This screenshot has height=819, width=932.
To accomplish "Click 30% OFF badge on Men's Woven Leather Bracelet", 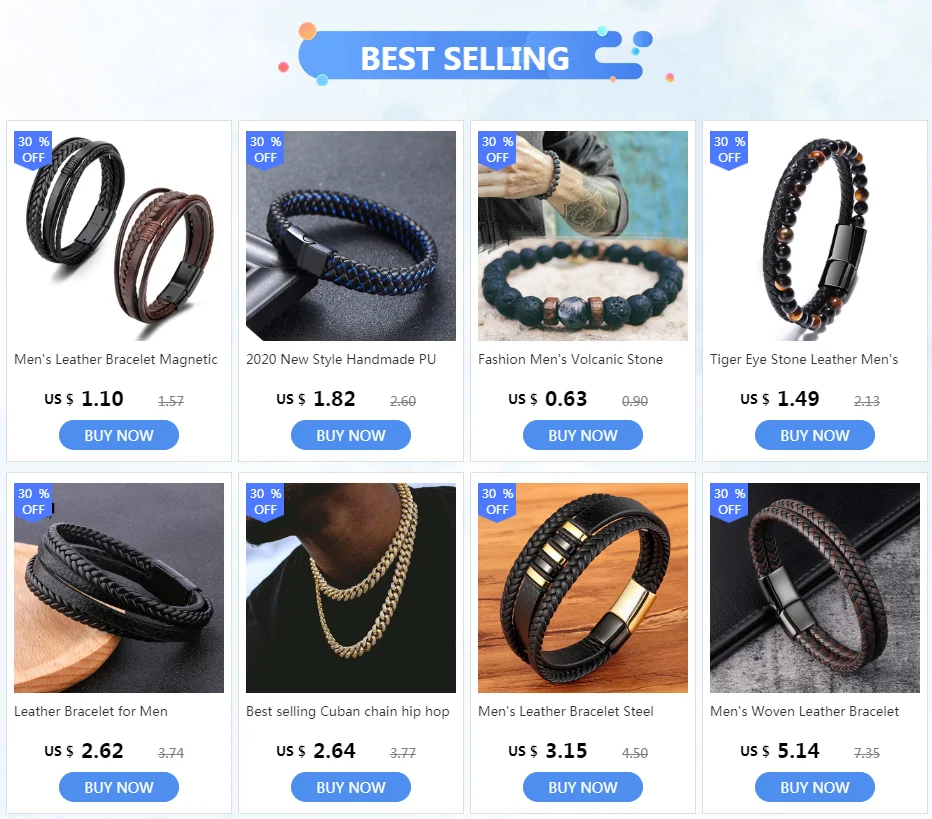I will (729, 502).
